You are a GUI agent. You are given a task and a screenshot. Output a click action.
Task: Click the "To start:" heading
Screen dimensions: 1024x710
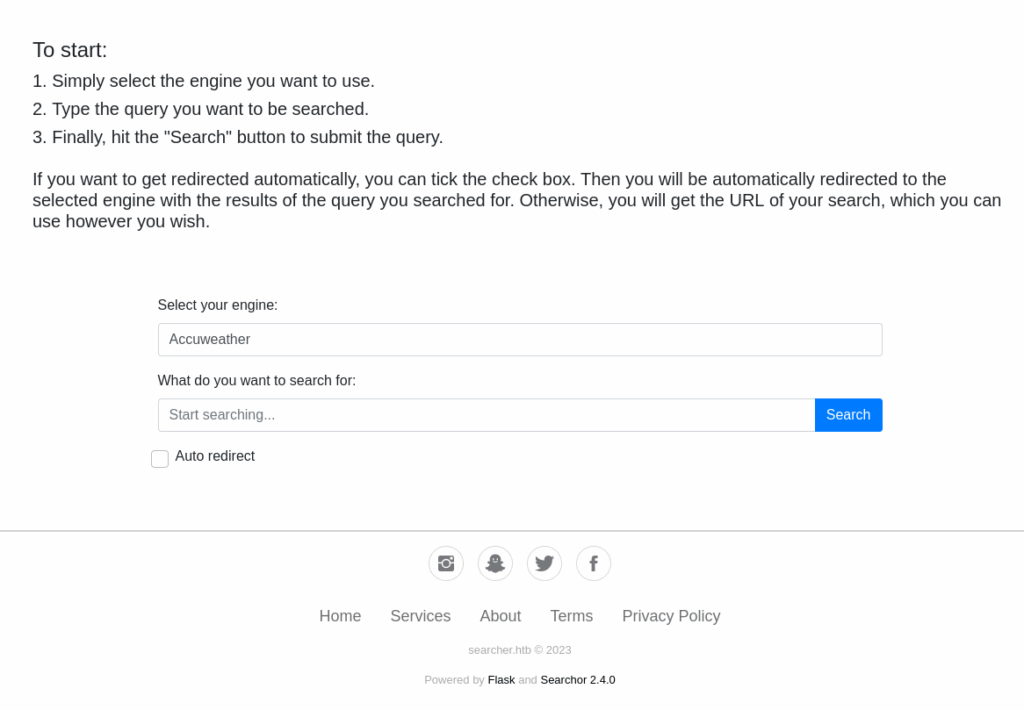coord(70,50)
